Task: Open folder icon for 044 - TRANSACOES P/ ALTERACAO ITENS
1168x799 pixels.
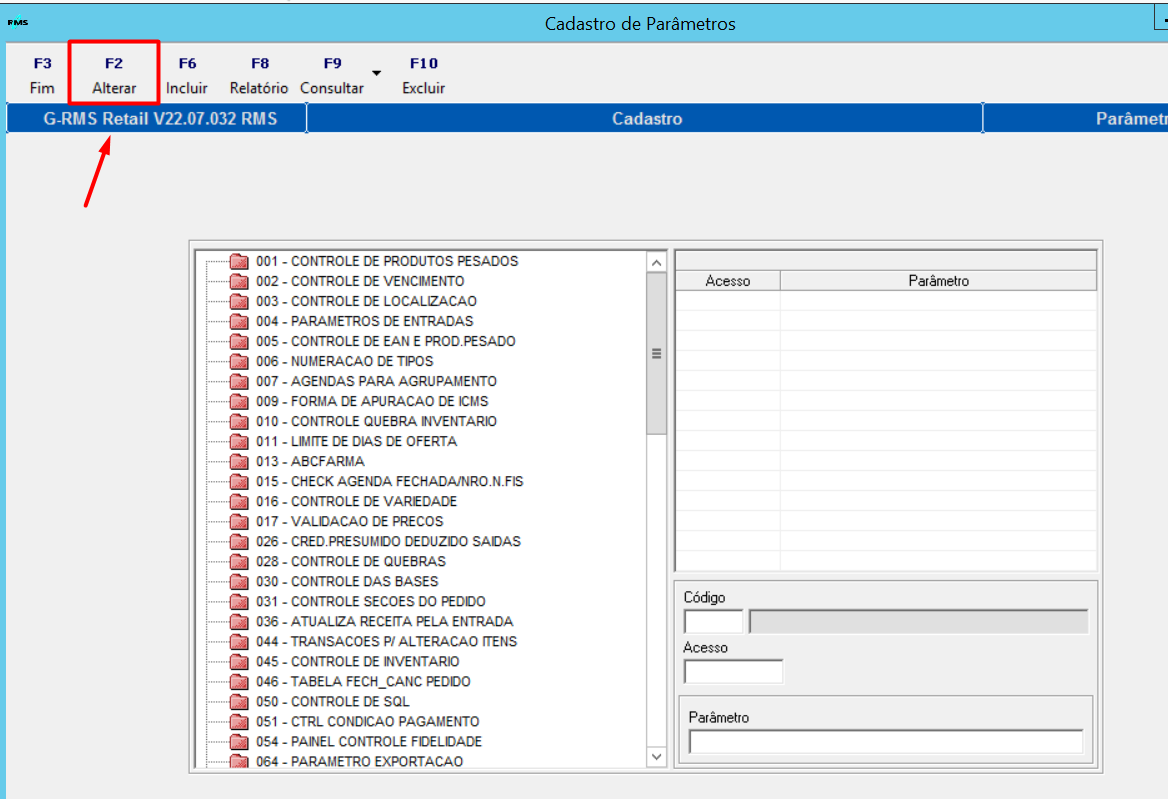Action: pyautogui.click(x=239, y=642)
